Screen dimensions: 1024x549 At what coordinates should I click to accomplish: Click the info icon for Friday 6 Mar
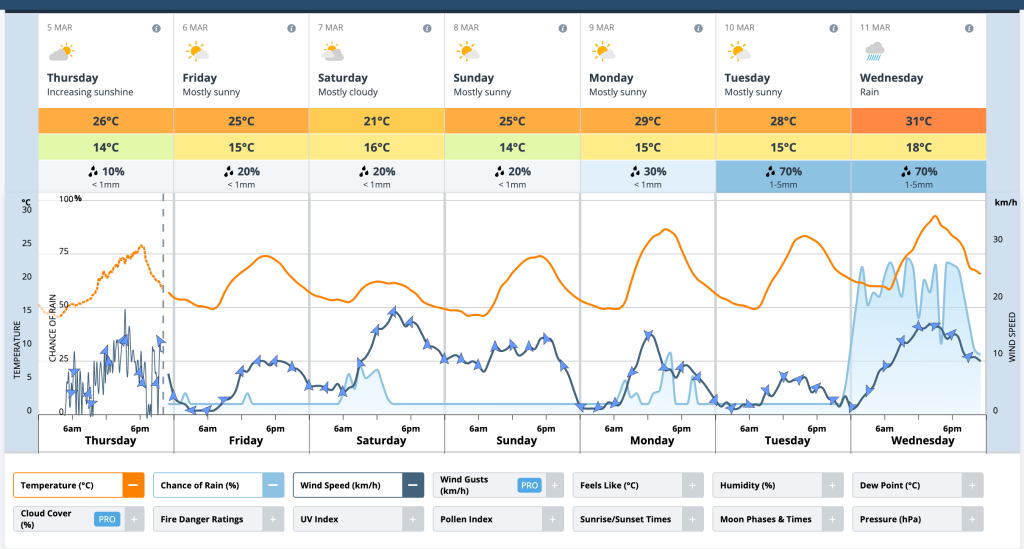tap(292, 28)
